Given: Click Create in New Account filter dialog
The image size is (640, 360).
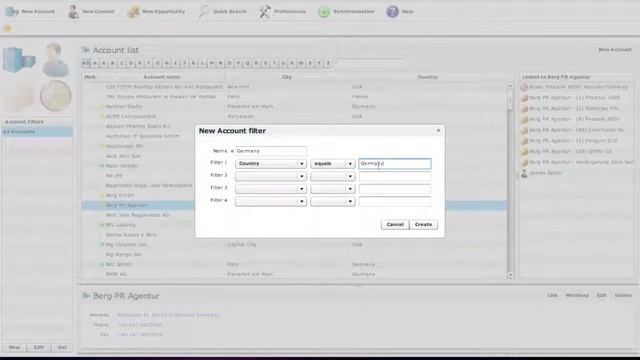Looking at the screenshot, I should (423, 224).
